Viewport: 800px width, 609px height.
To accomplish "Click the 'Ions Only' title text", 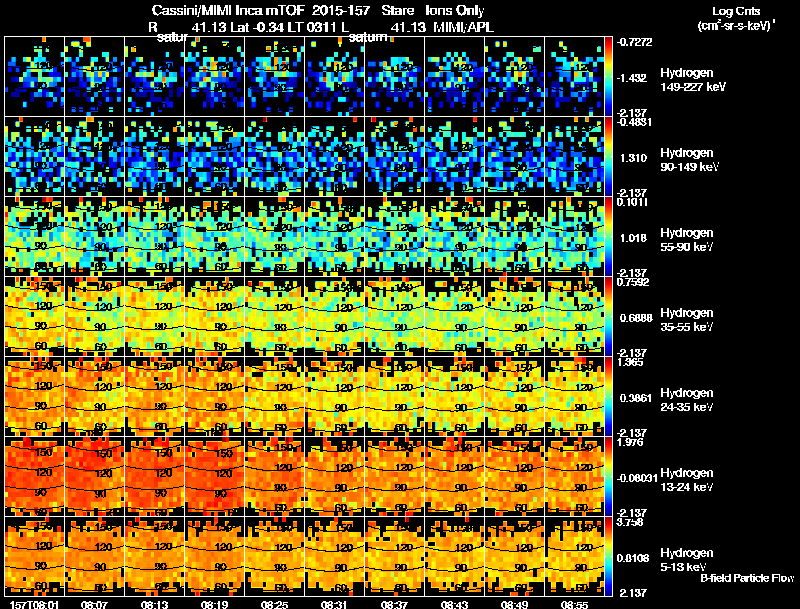I will pos(455,11).
